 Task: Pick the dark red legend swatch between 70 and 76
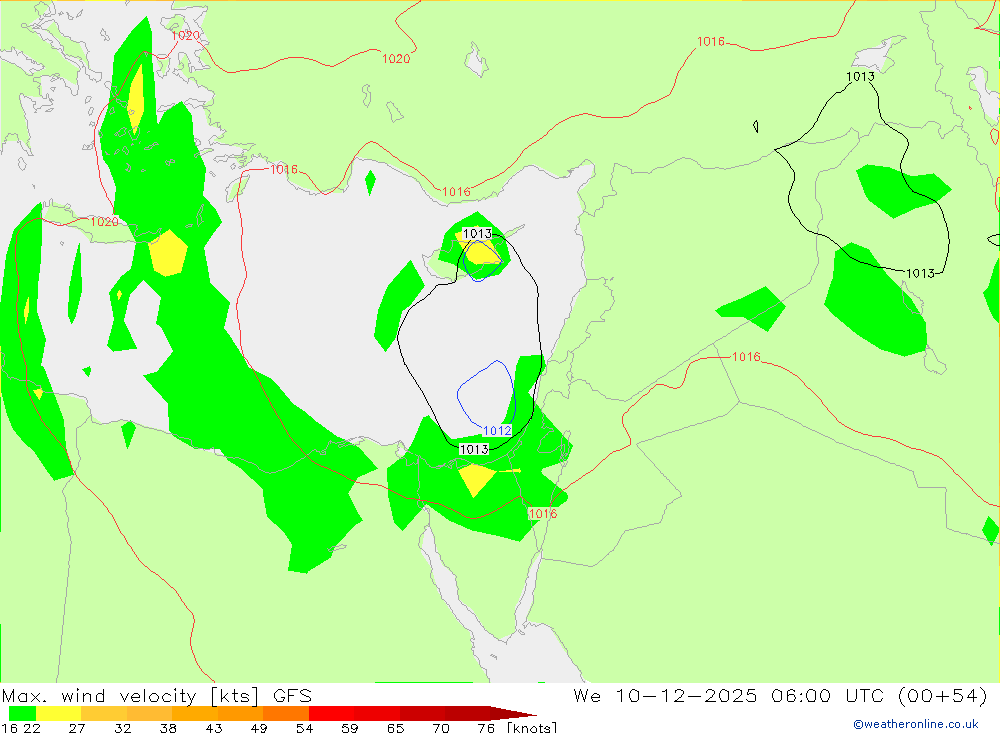point(467,713)
